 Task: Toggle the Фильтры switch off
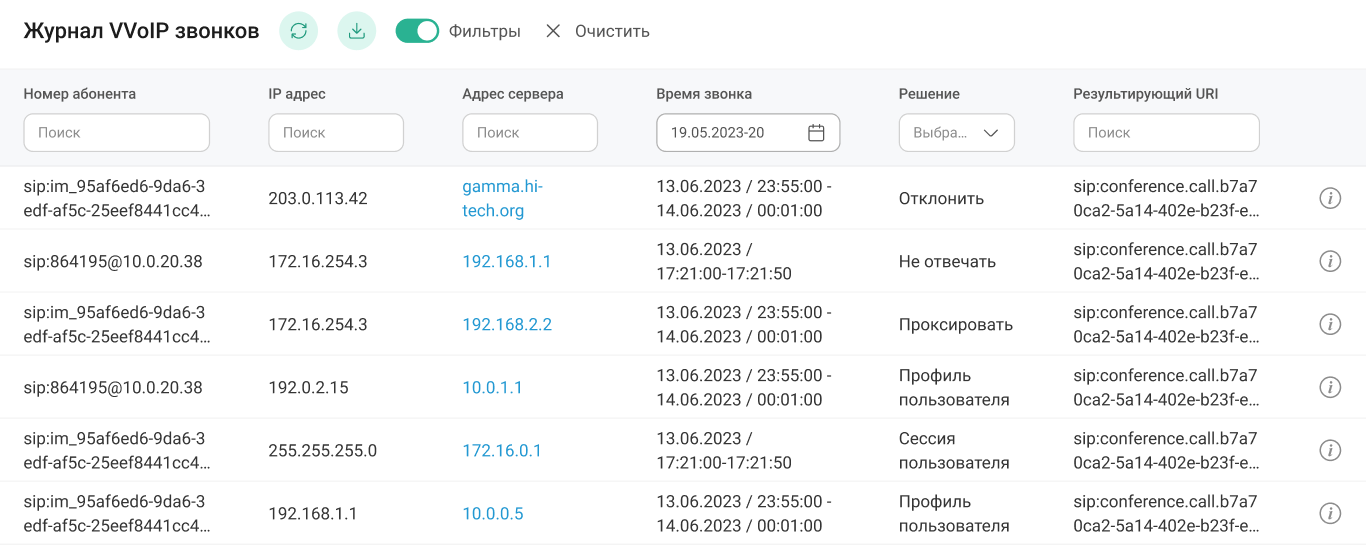click(x=417, y=31)
